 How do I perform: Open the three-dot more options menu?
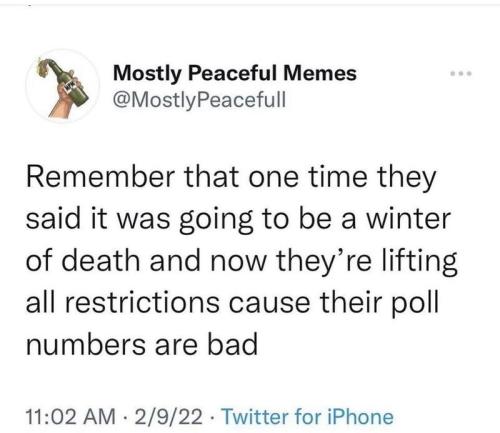pos(461,74)
